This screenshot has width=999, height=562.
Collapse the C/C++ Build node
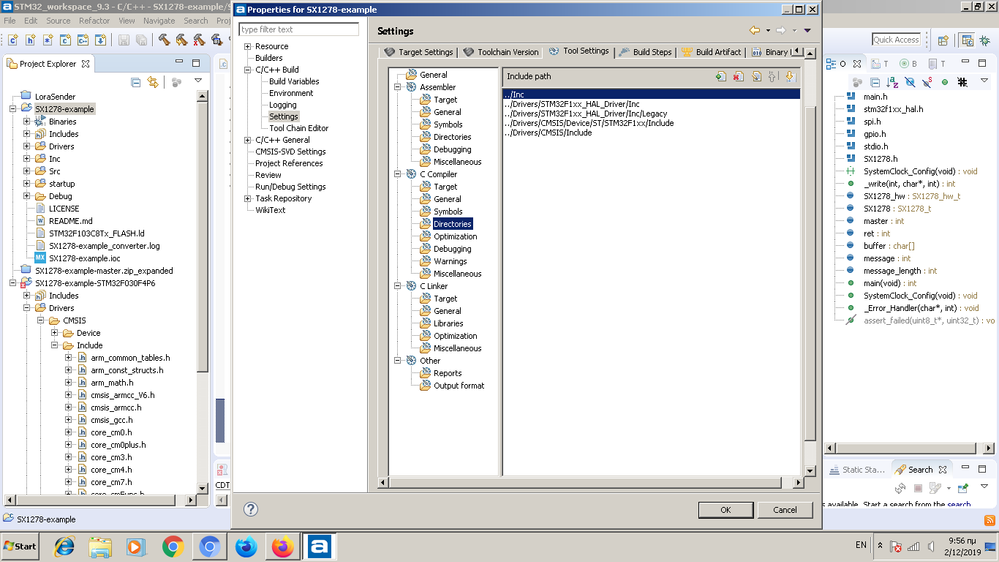click(x=248, y=70)
